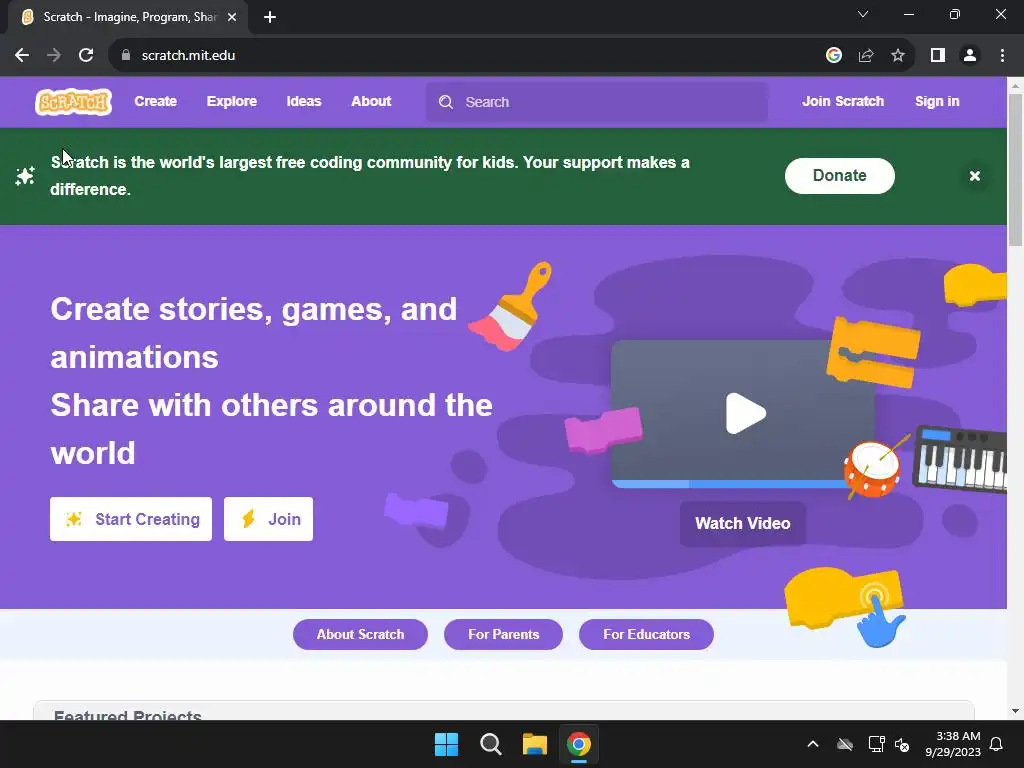Viewport: 1024px width, 768px height.
Task: Click the Scratch logo in the navigation bar
Action: click(x=73, y=102)
